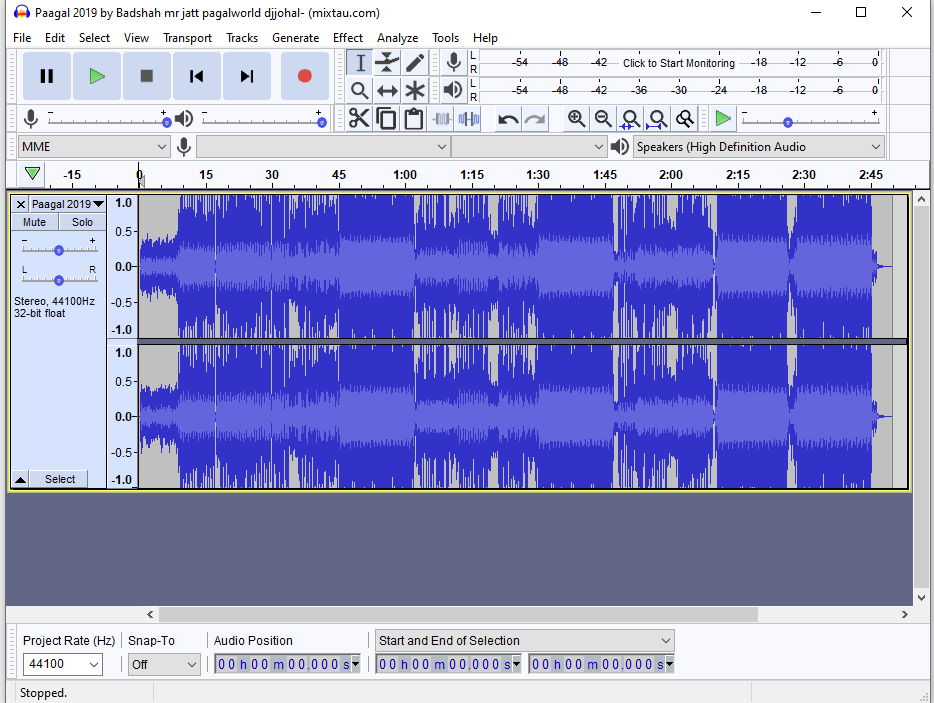Choose the Time Shift tool
This screenshot has height=703, width=934.
point(387,91)
